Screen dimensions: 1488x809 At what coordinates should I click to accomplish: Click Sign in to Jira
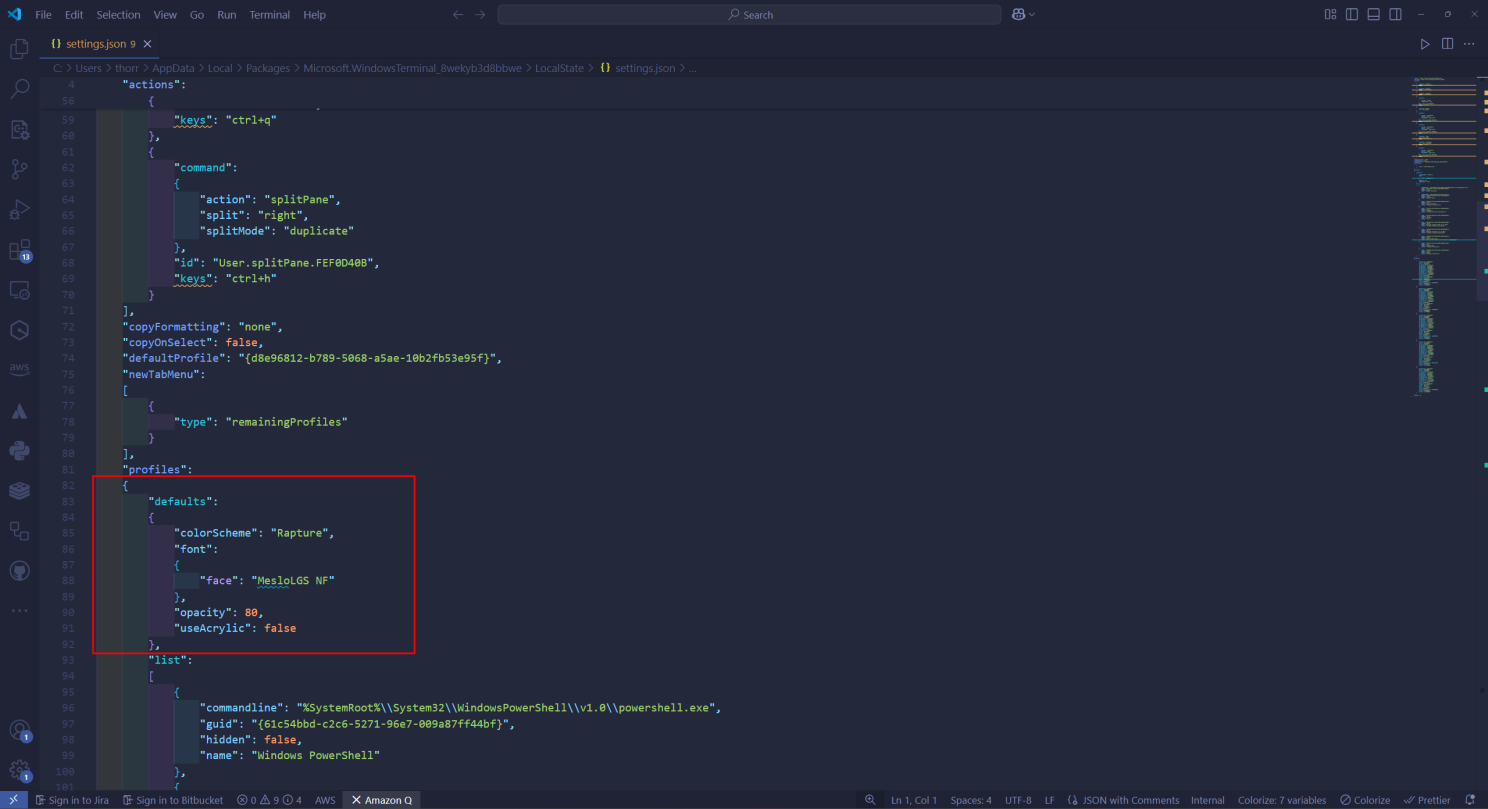(71, 800)
